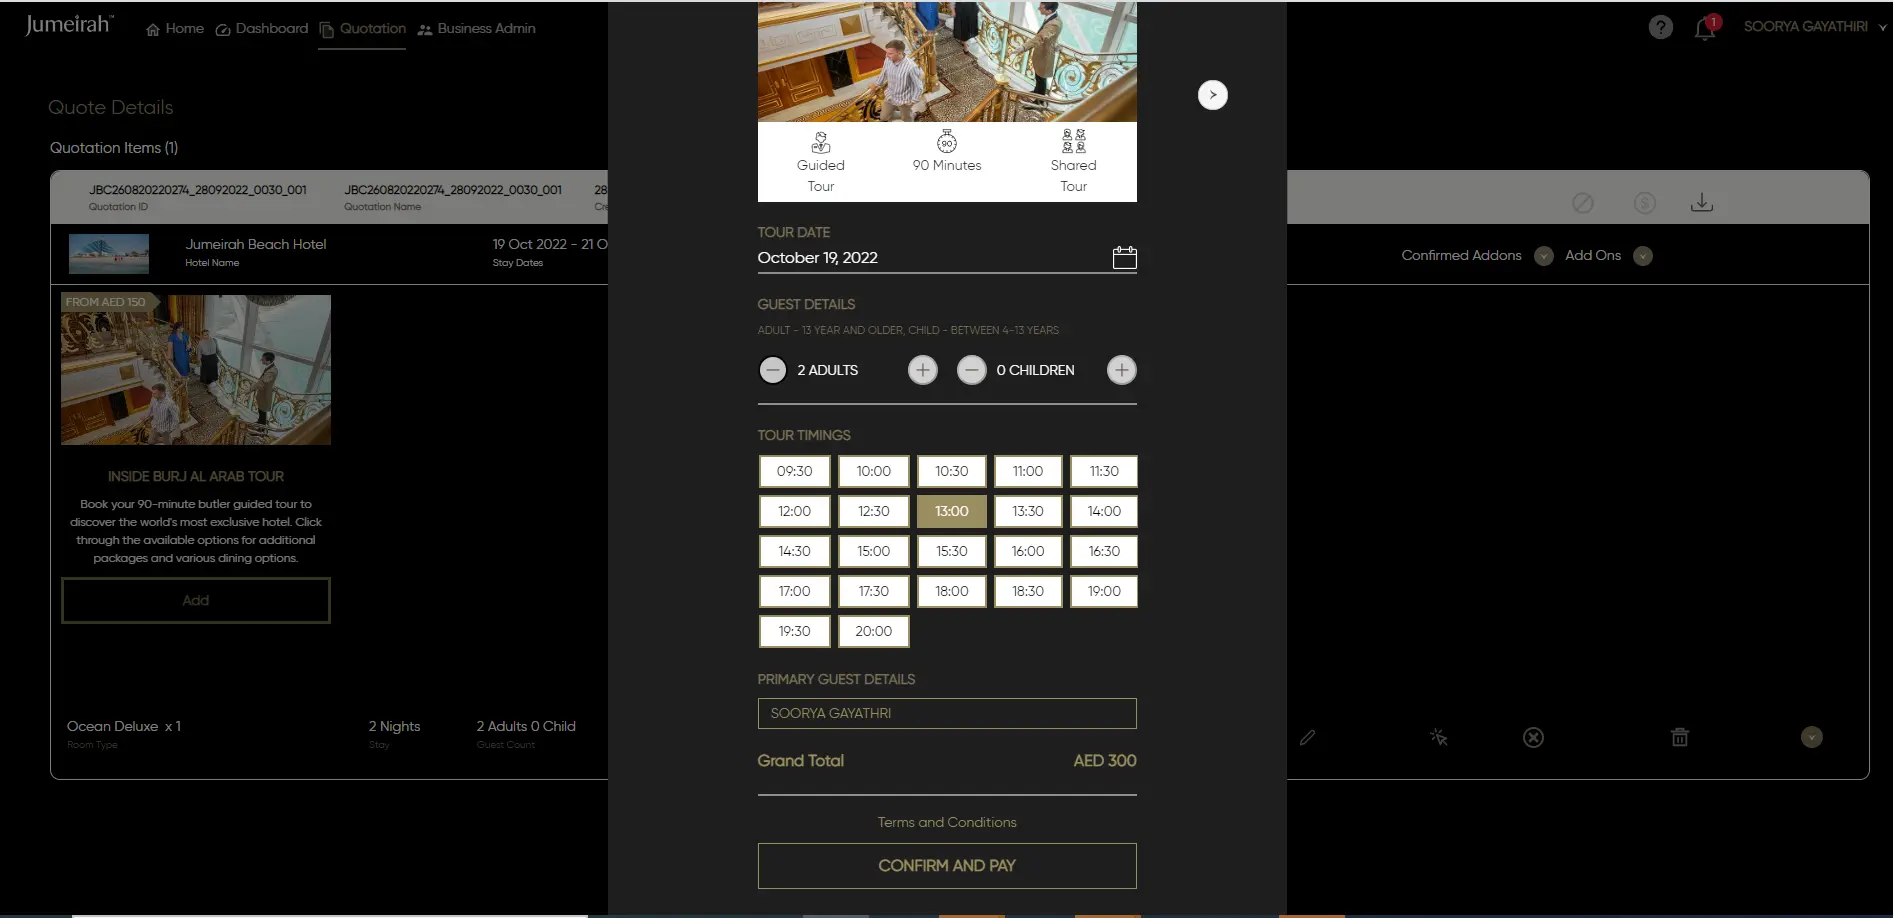Click the download quotation icon
This screenshot has width=1893, height=918.
coord(1701,203)
